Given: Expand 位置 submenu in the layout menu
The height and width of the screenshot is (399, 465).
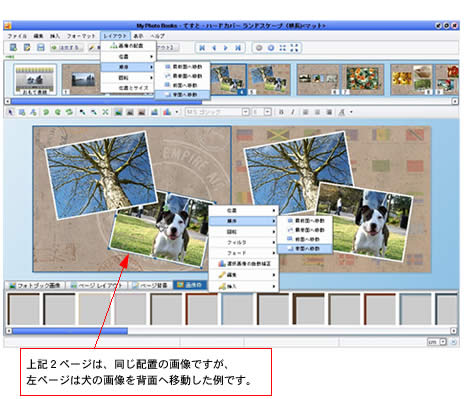Looking at the screenshot, I should [x=128, y=57].
